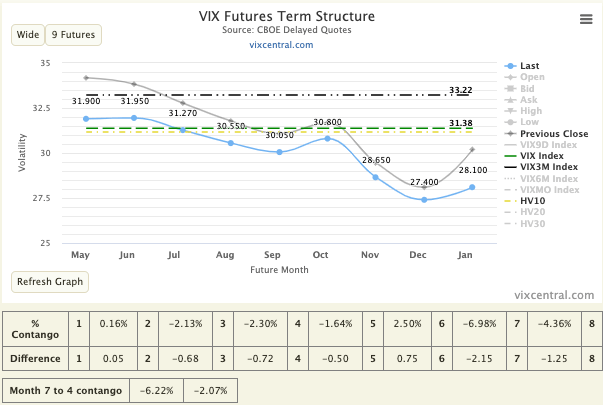
Task: Show the VIX9D Index line
Action: click(x=549, y=144)
